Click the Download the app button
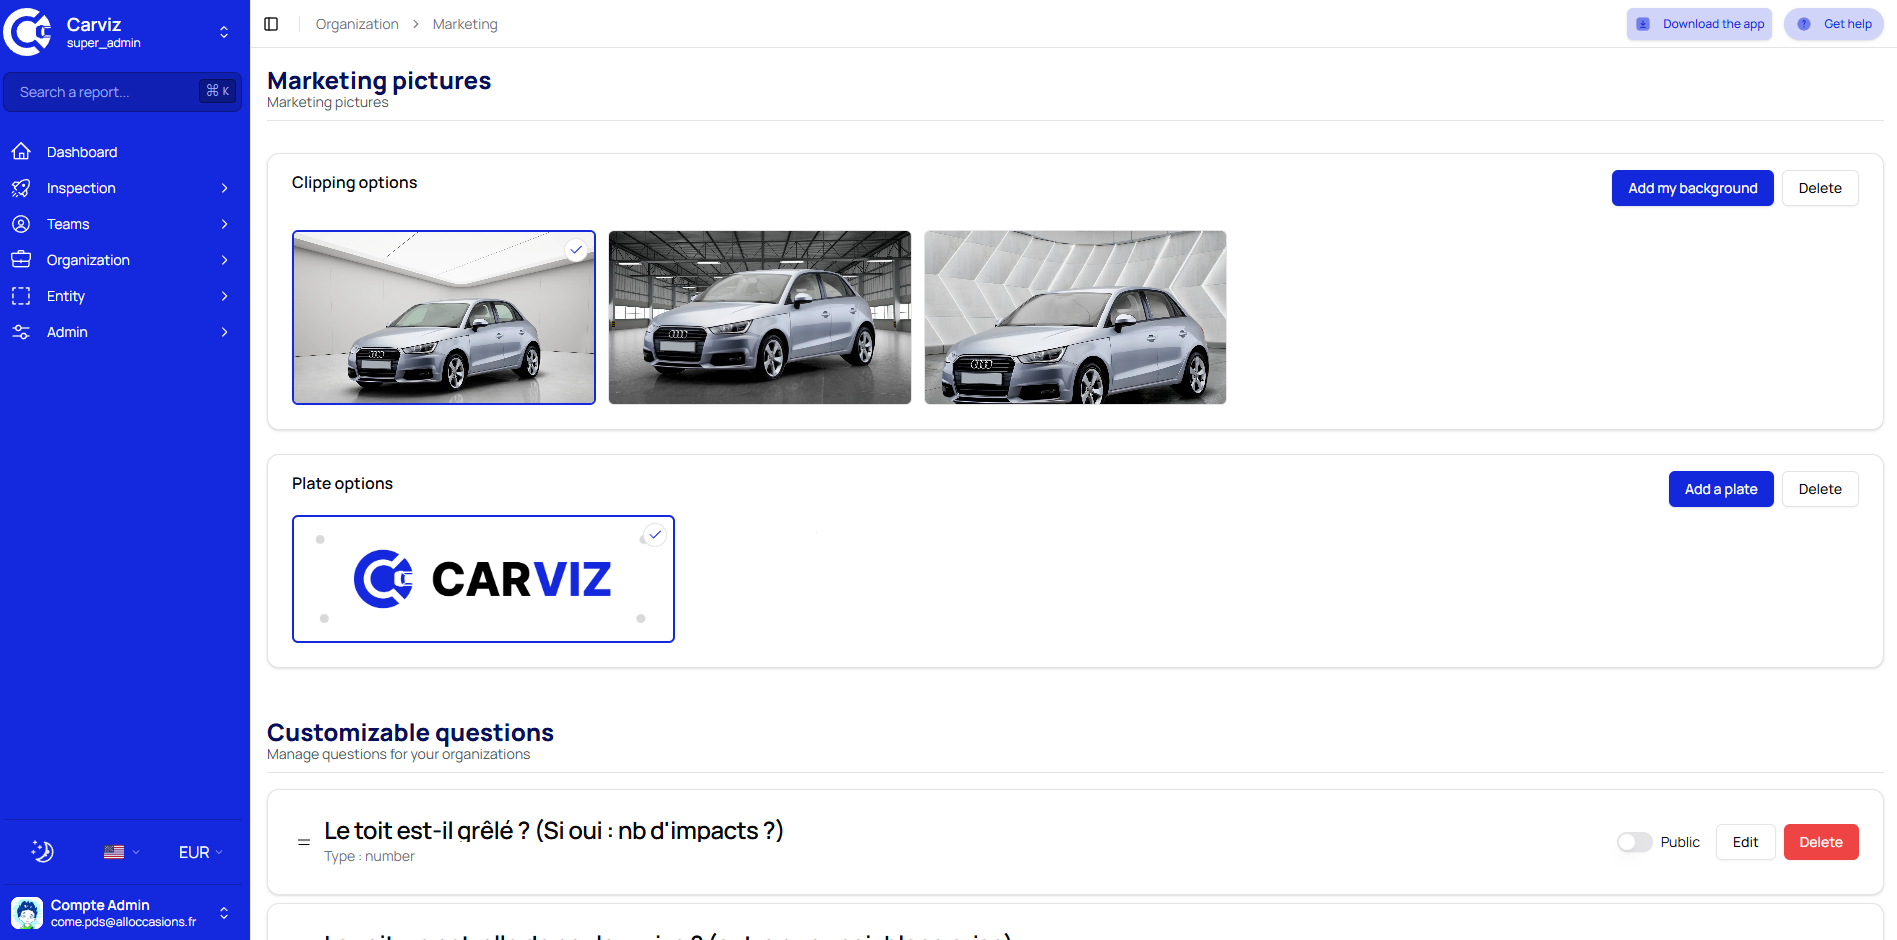 coord(1699,24)
